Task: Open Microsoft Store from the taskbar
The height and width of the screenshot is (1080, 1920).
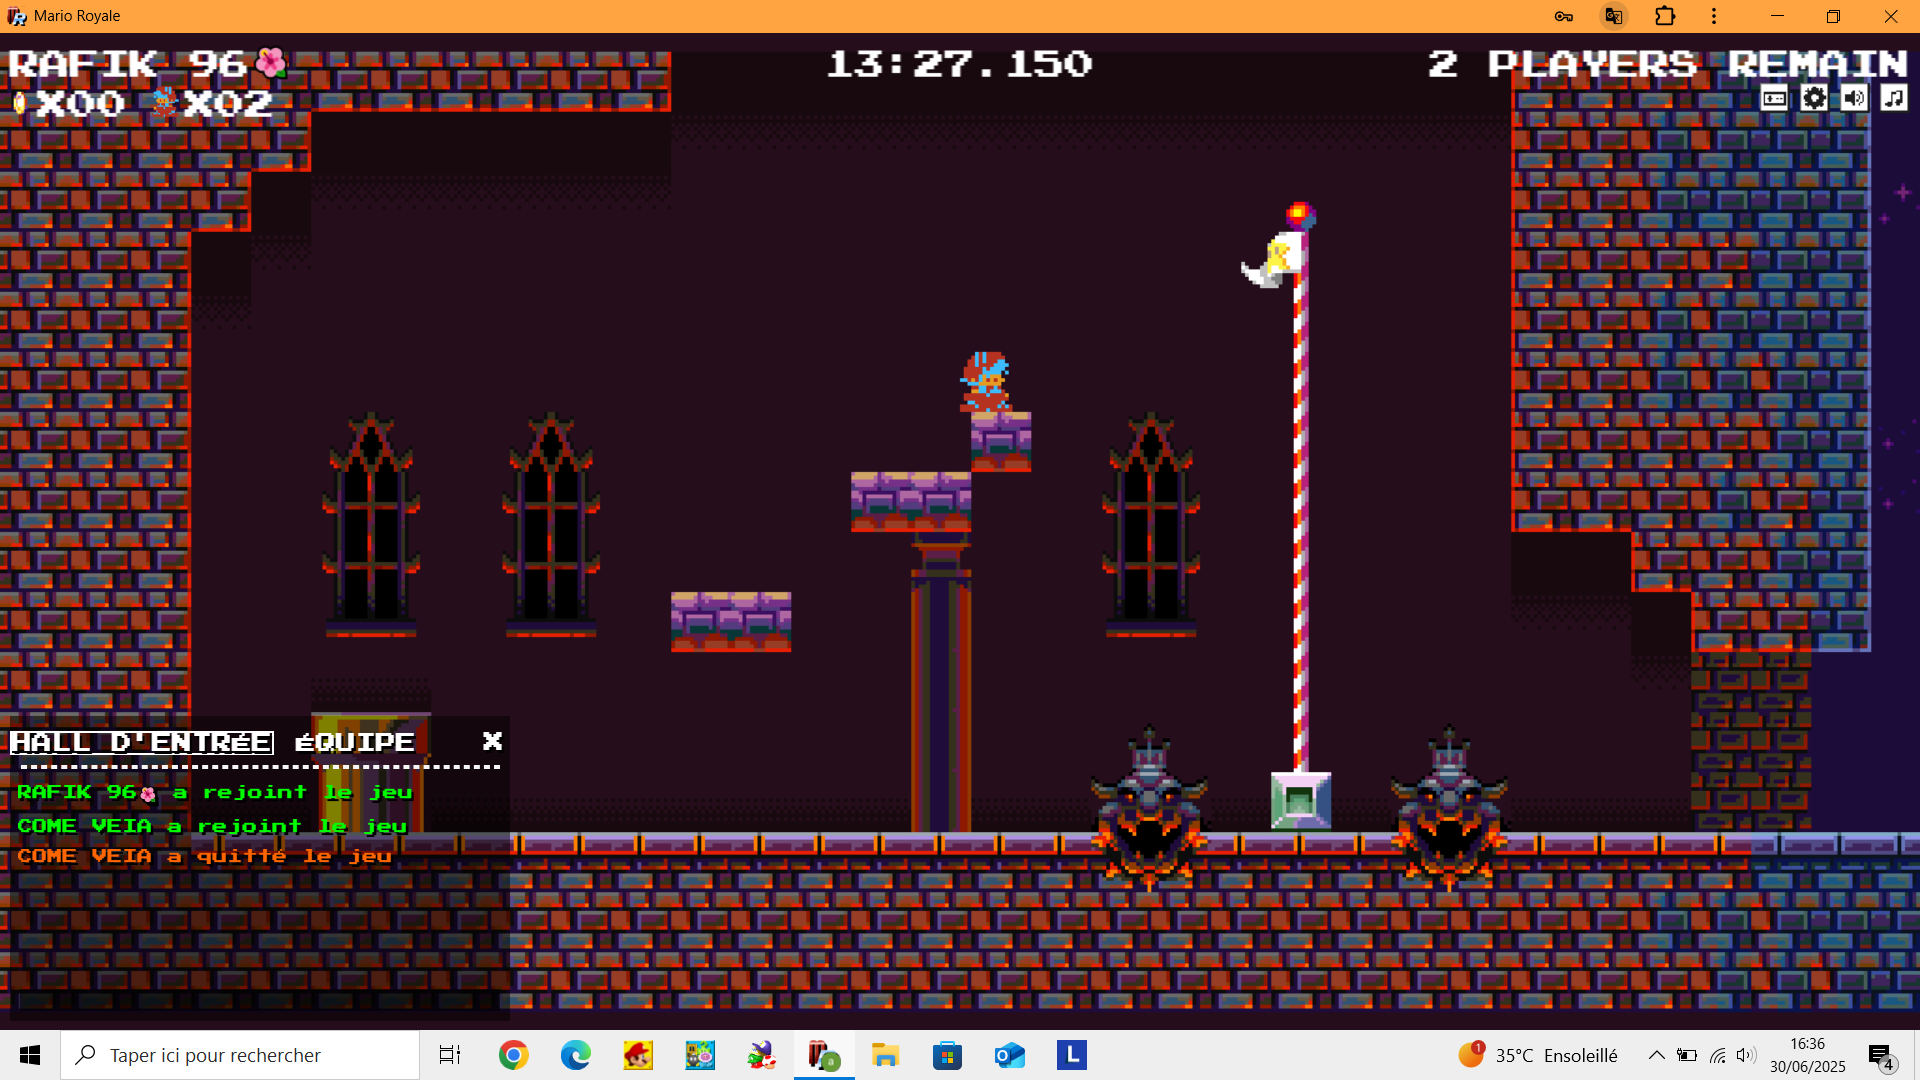Action: pyautogui.click(x=948, y=1055)
